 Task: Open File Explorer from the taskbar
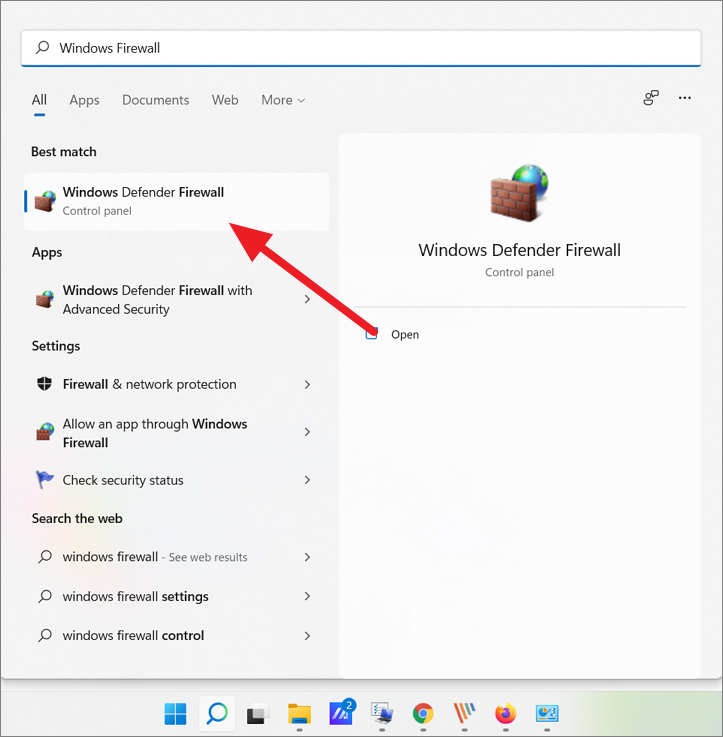[299, 713]
